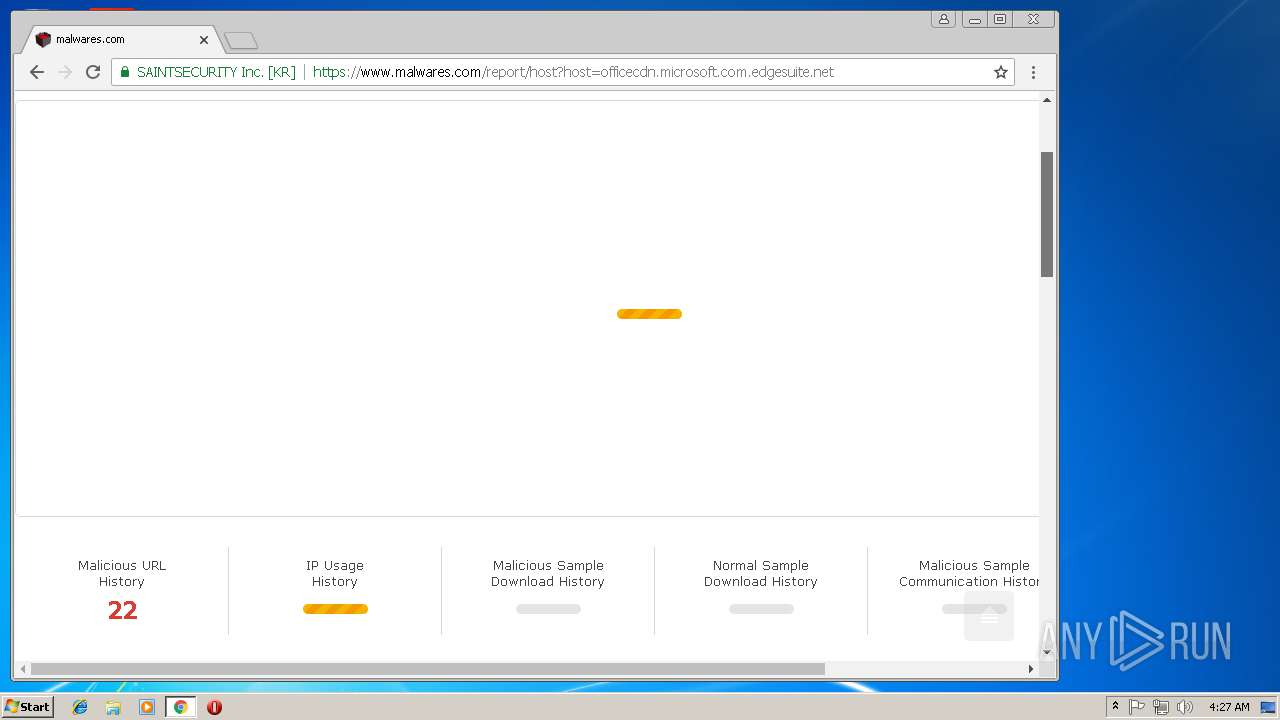
Task: Close the malwares.com tab
Action: pos(204,40)
